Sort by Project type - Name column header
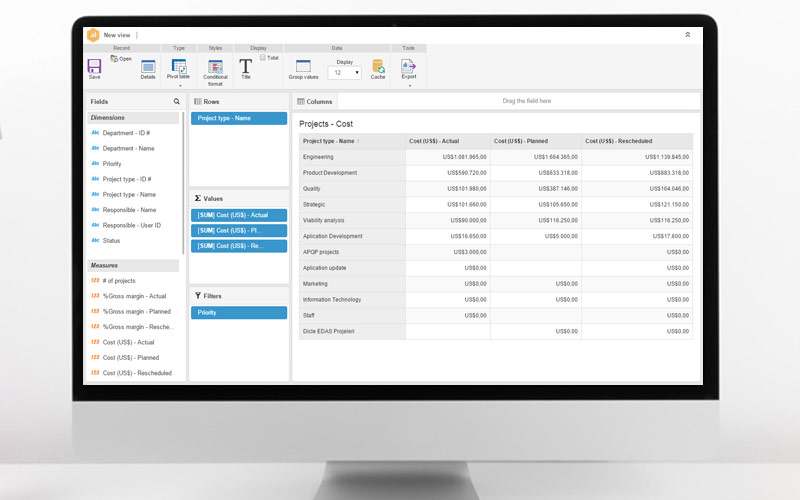This screenshot has width=800, height=500. pyautogui.click(x=331, y=141)
